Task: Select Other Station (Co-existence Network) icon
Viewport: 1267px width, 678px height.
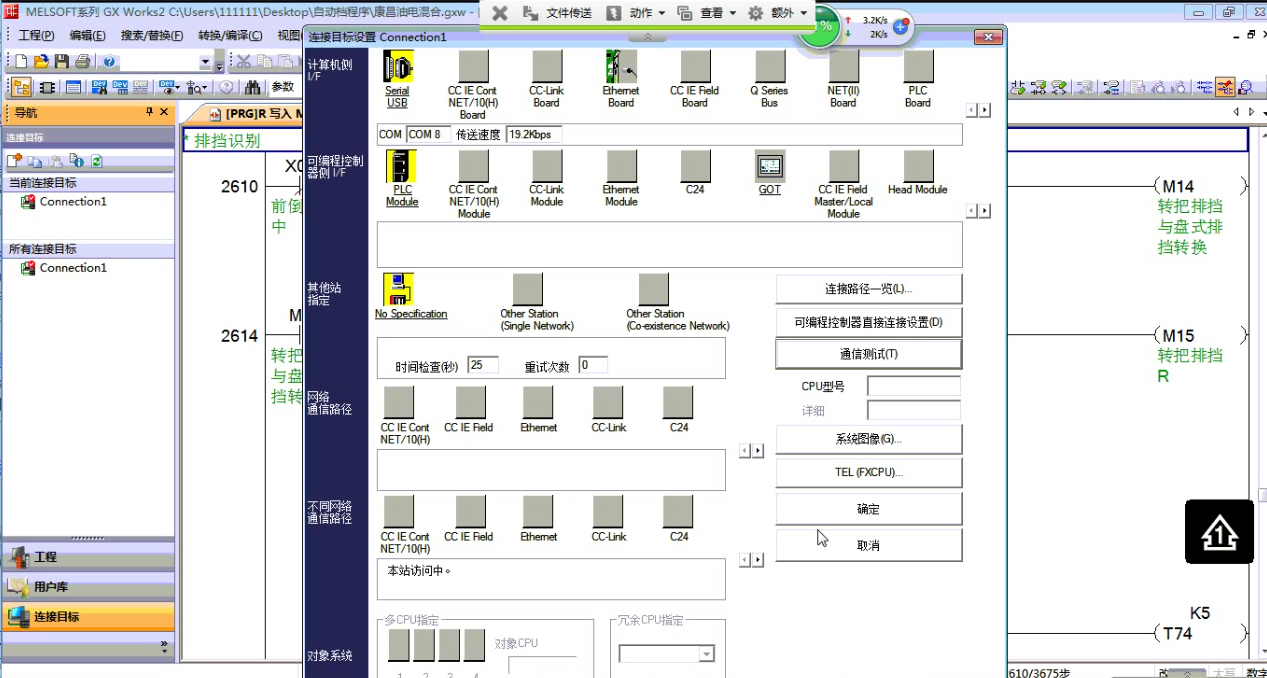Action: click(x=653, y=290)
